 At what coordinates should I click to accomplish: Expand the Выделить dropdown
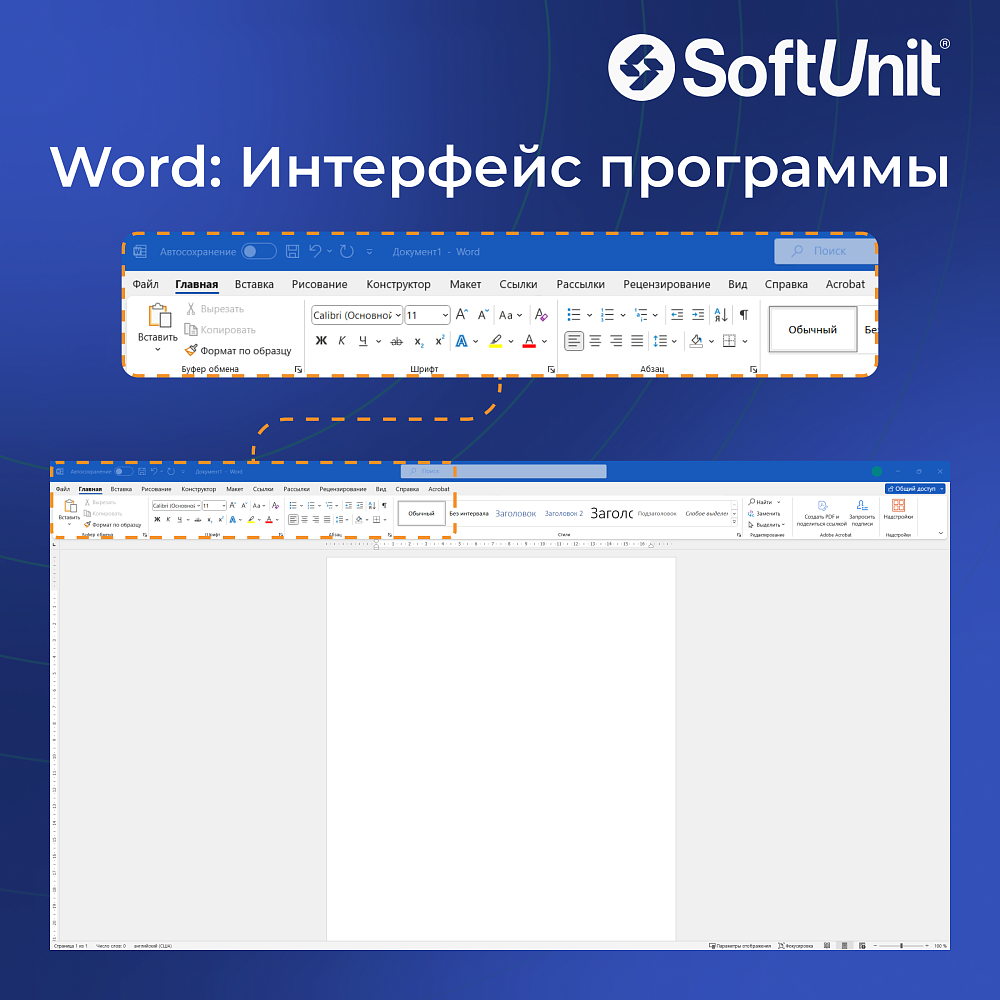pos(783,525)
